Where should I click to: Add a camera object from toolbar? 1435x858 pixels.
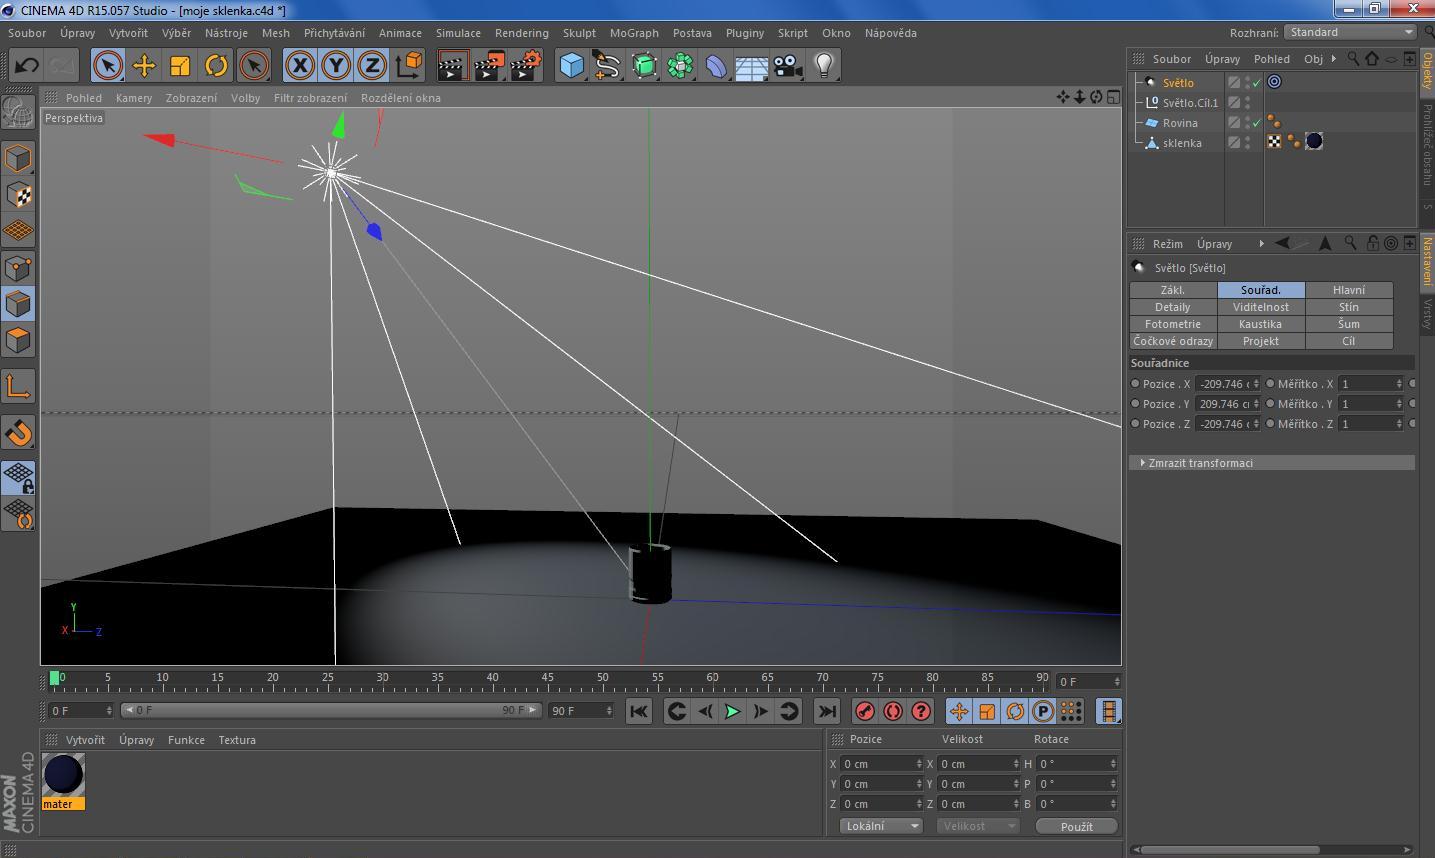point(788,66)
